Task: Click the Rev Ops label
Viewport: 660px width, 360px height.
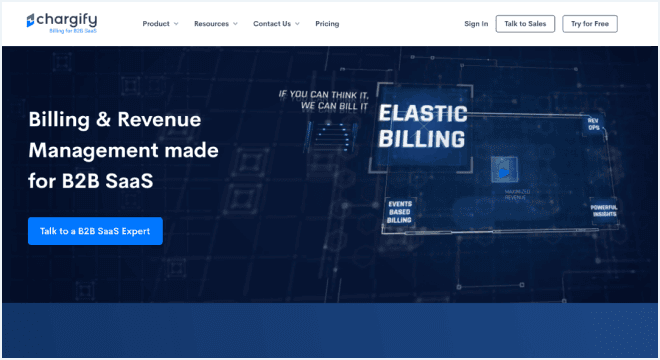Action: (593, 124)
